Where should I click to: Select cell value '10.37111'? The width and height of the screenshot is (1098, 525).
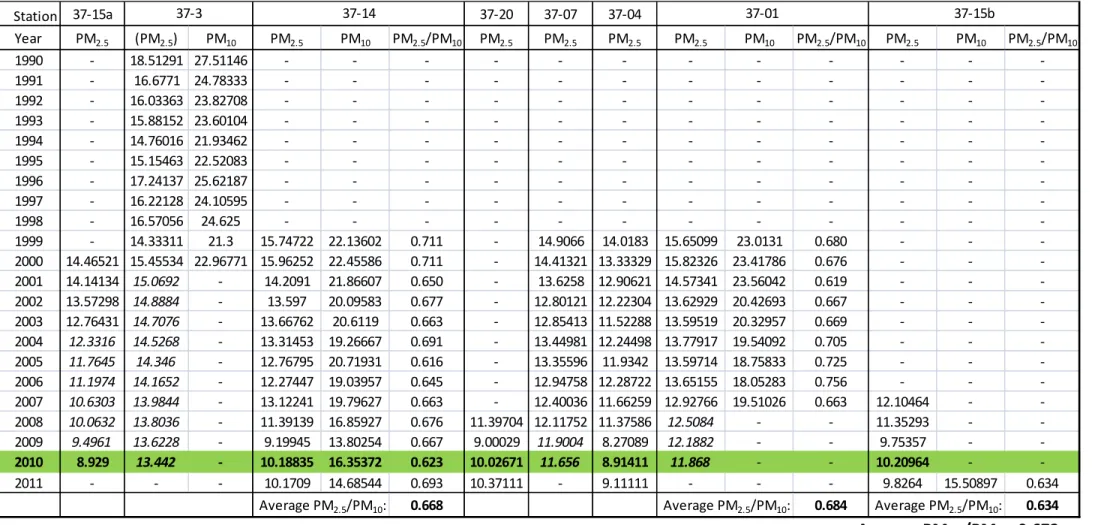point(496,482)
